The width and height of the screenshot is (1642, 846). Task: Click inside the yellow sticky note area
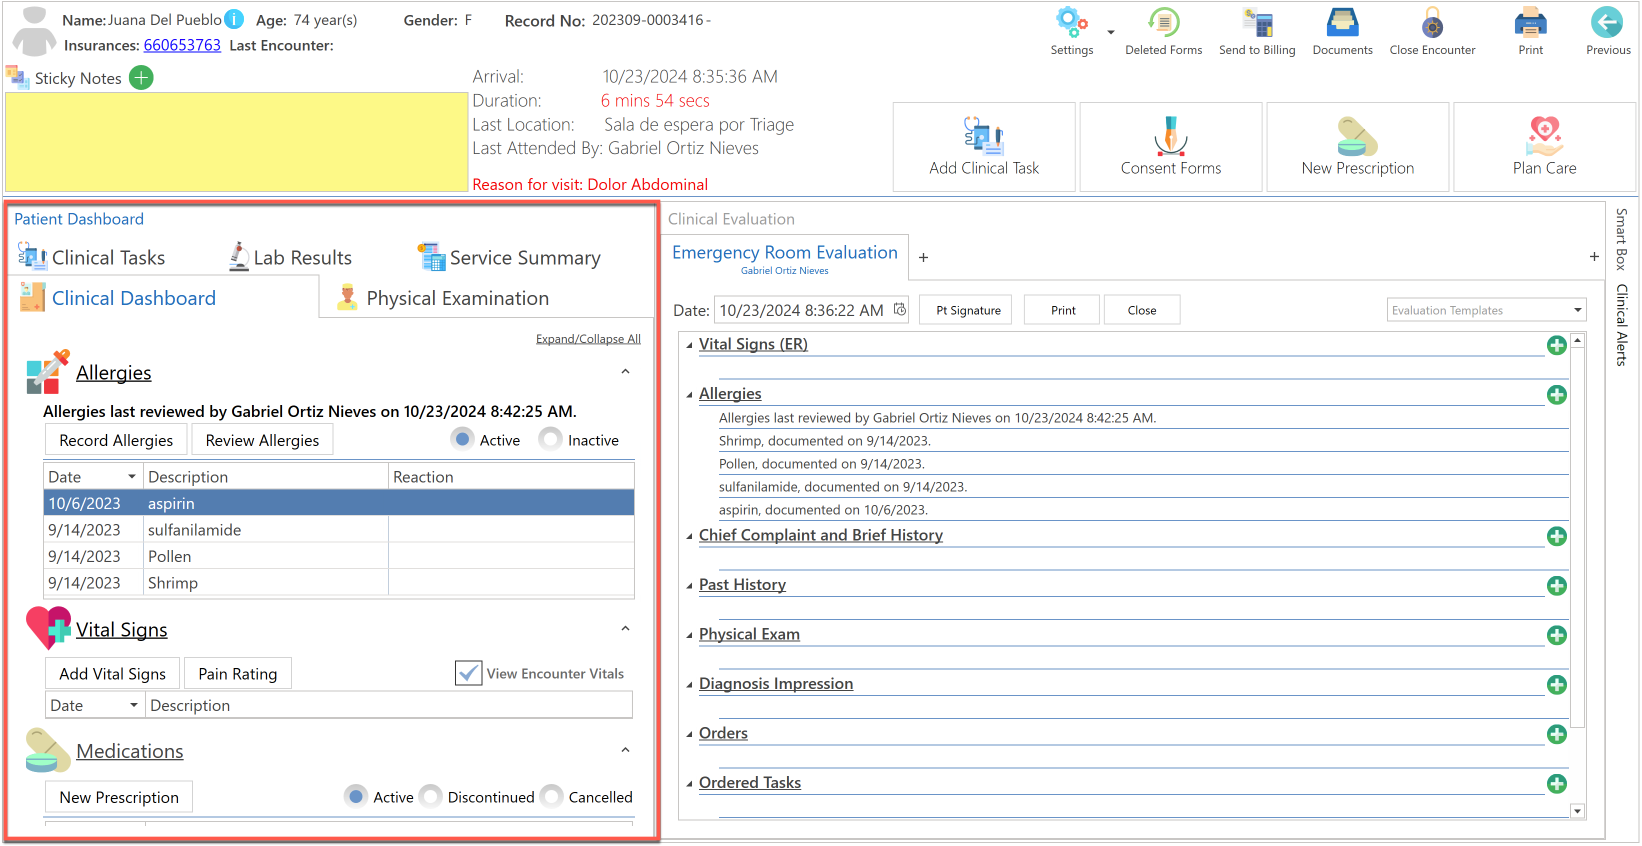coord(237,142)
